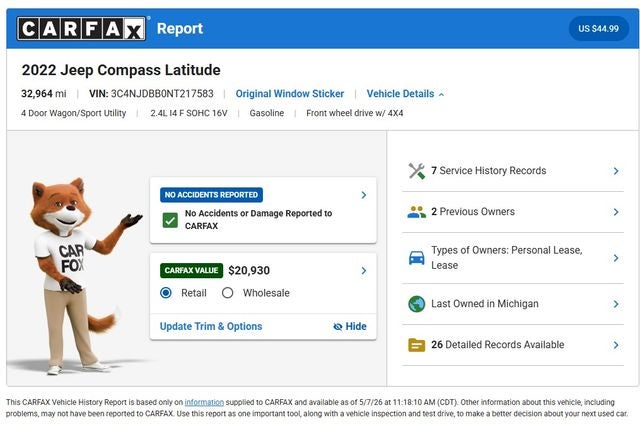The width and height of the screenshot is (640, 424).
Task: Expand 26 Detailed Records Available chevron
Action: pos(616,345)
